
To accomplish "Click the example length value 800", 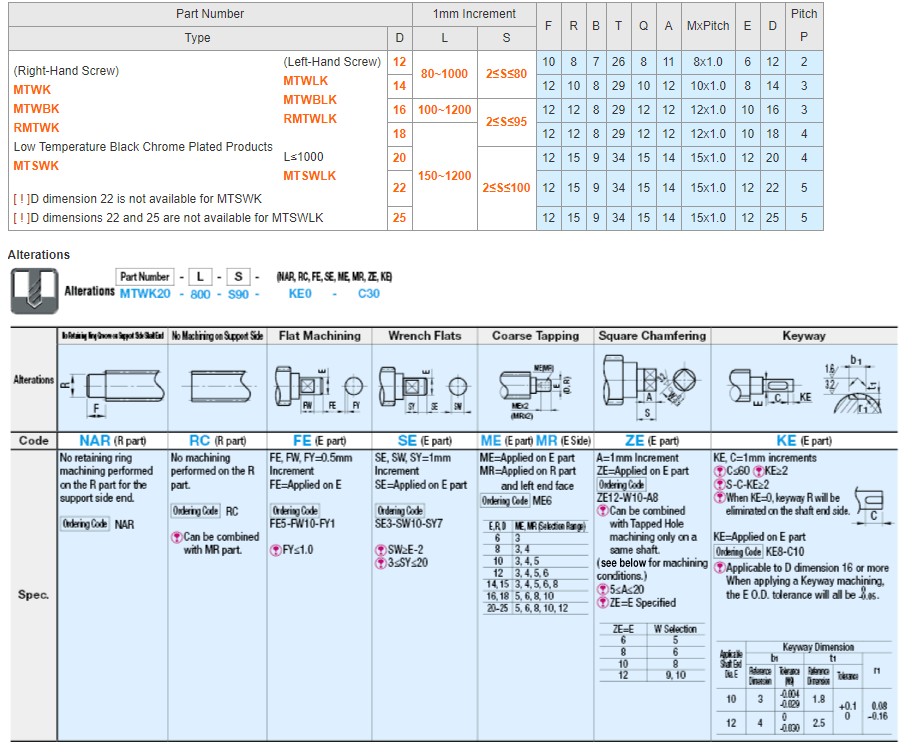I will 200,294.
